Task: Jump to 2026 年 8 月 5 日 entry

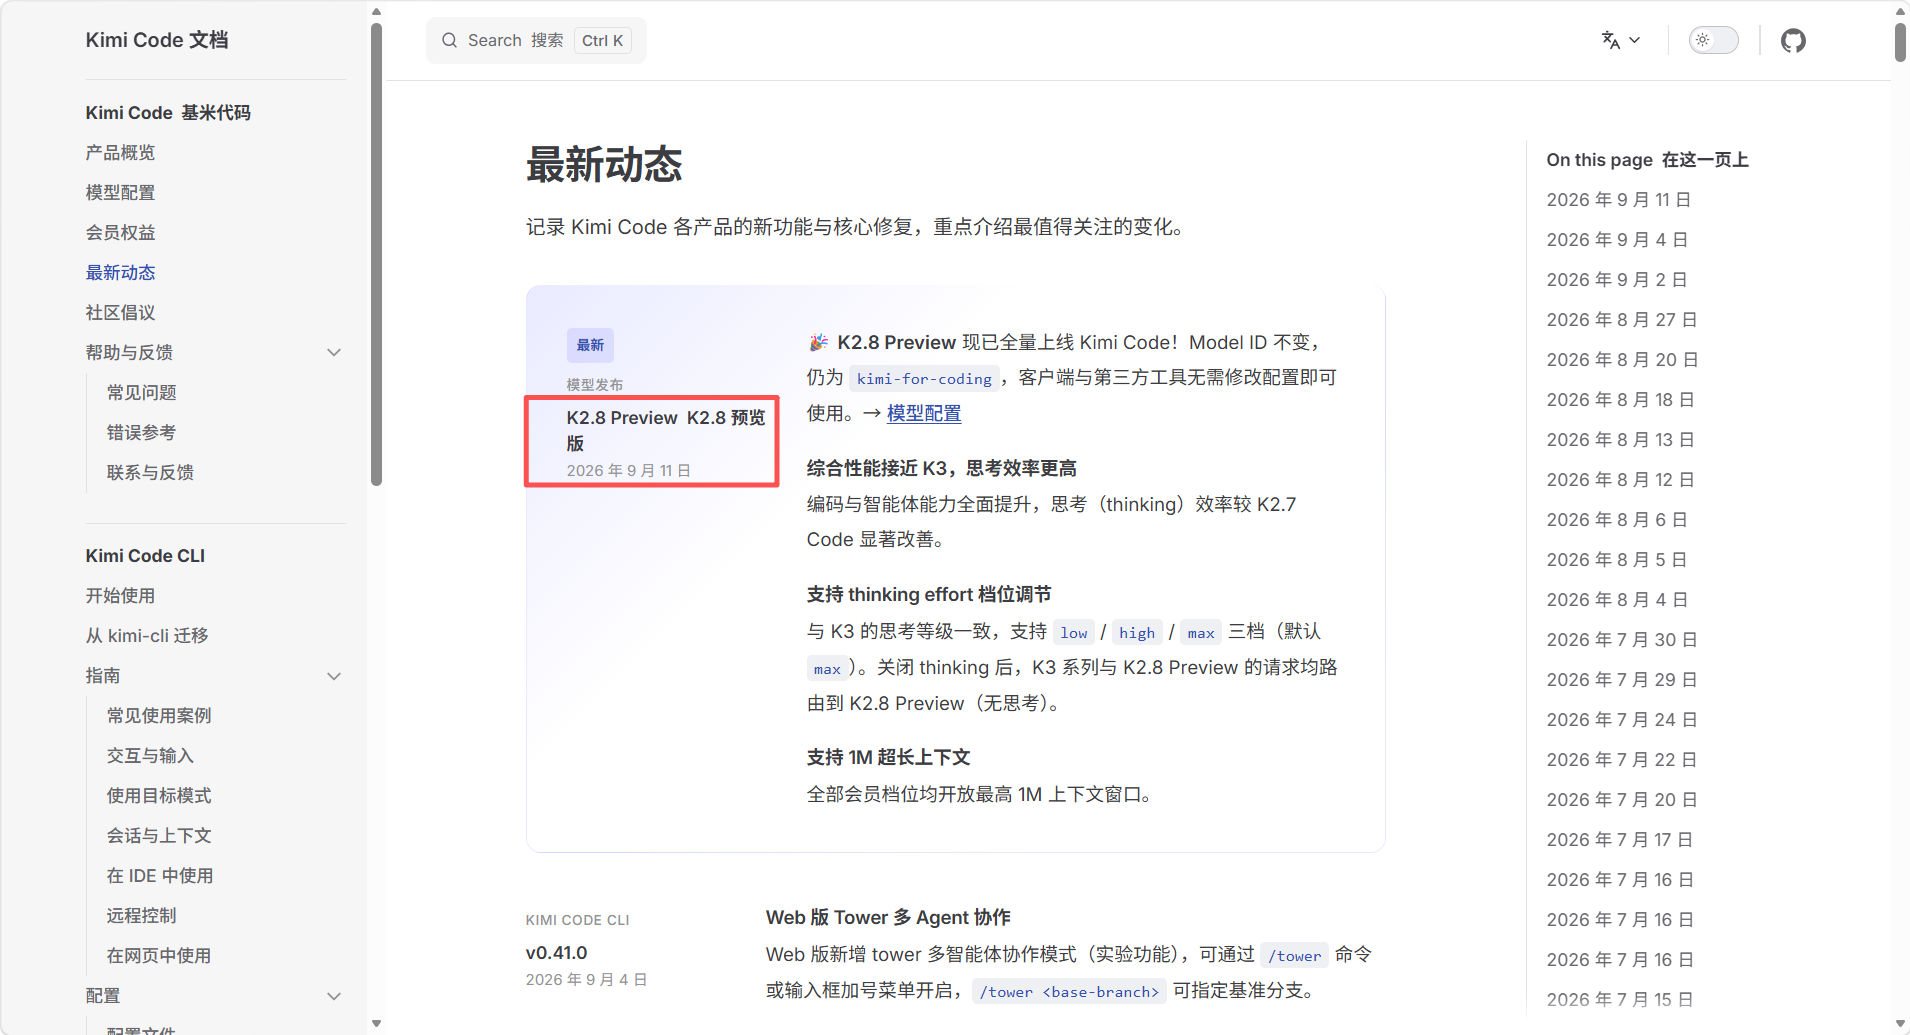Action: pyautogui.click(x=1617, y=560)
